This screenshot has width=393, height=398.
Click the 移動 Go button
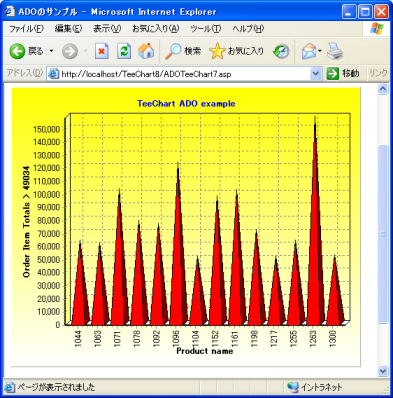(x=343, y=73)
